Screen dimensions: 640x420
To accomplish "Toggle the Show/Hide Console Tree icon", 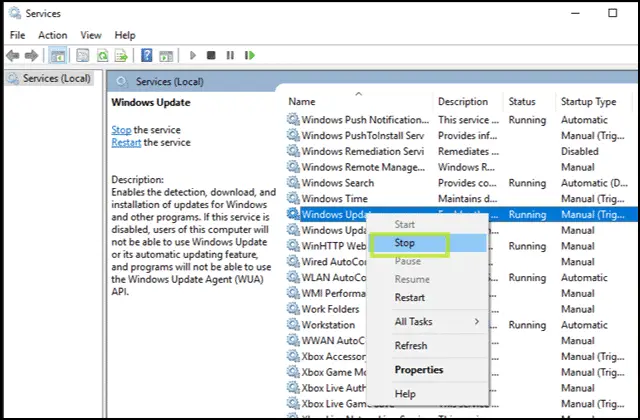I will point(58,55).
